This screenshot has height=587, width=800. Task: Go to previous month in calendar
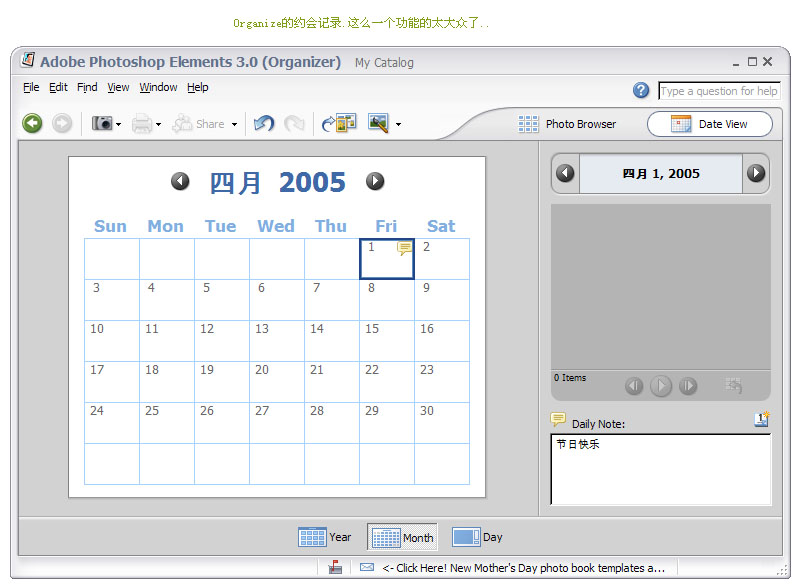tap(180, 181)
